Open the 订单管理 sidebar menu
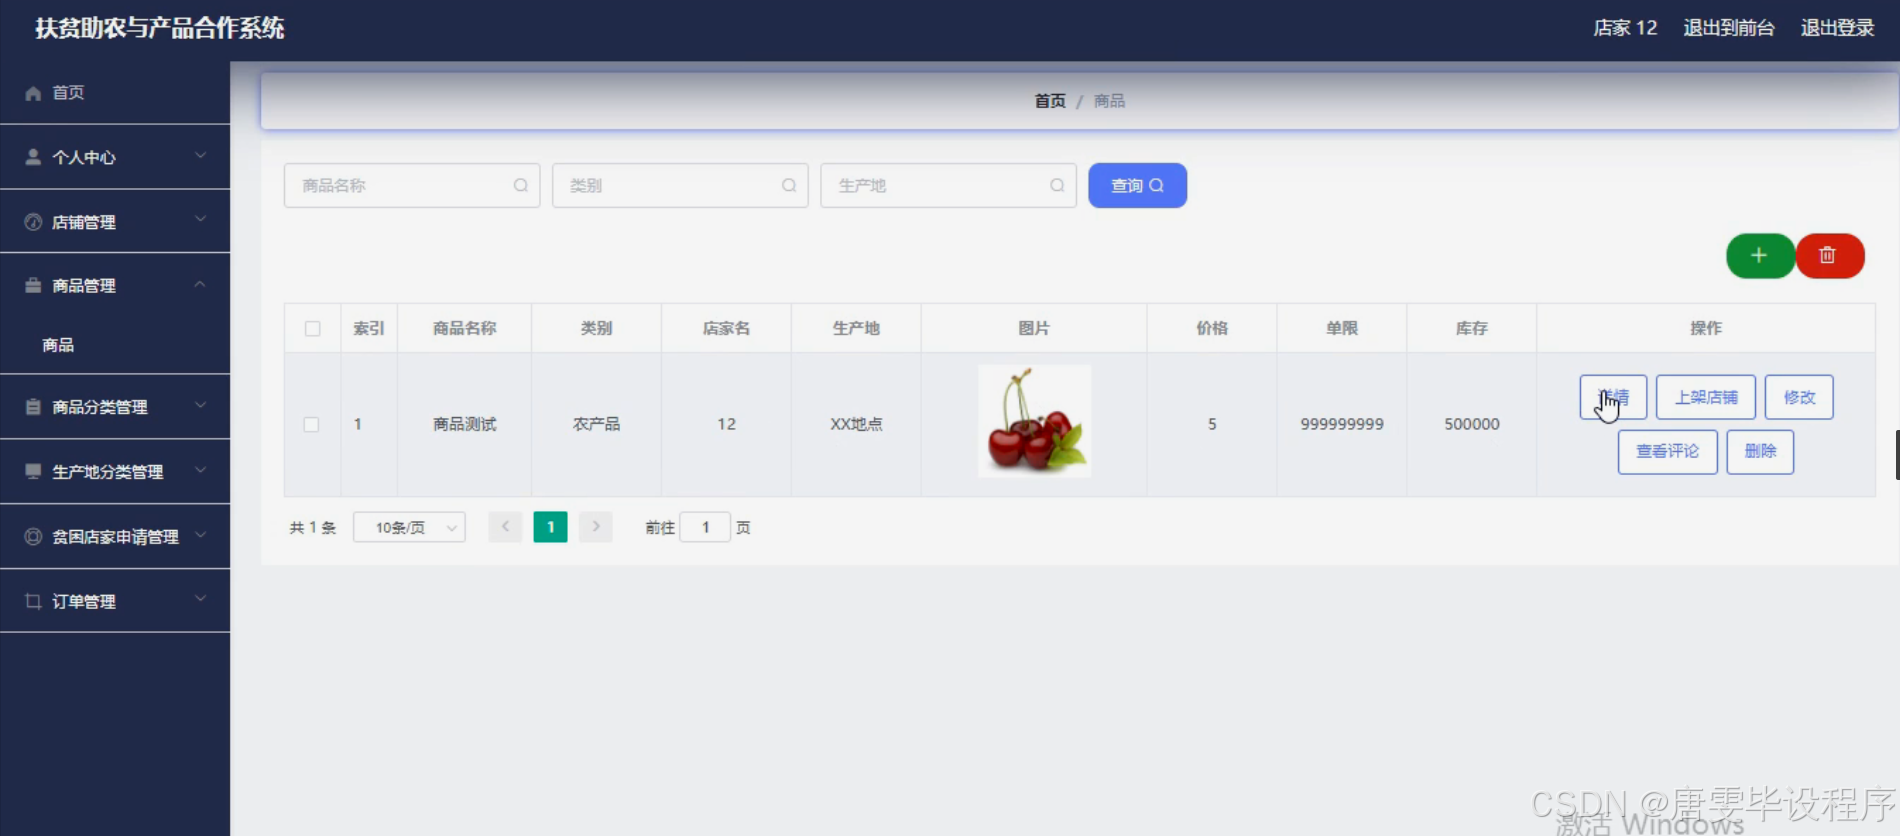Screen dimensions: 1900x836 [115, 601]
